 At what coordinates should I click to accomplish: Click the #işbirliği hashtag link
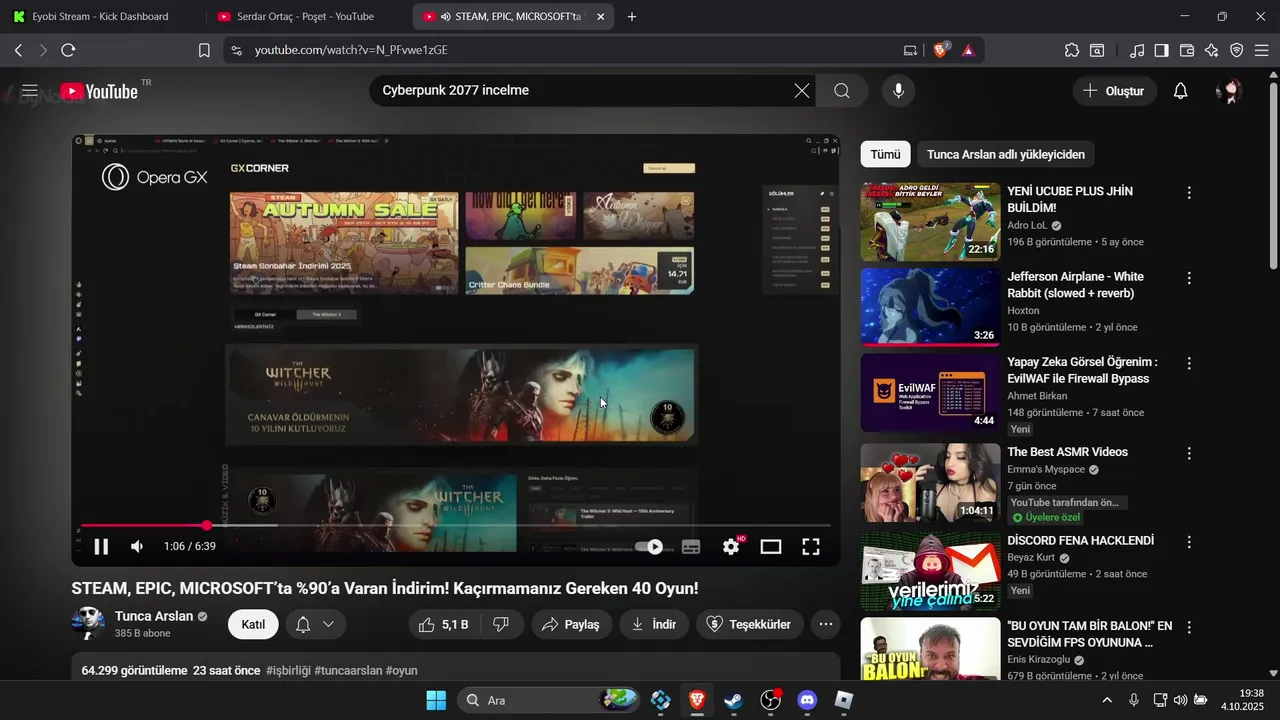(288, 670)
